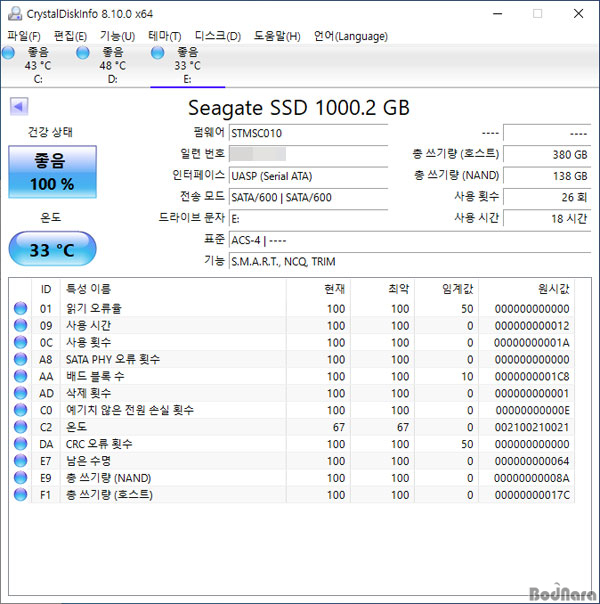Close the CrystalDiskInfo window
Screen dimensions: 600x604
click(x=578, y=14)
